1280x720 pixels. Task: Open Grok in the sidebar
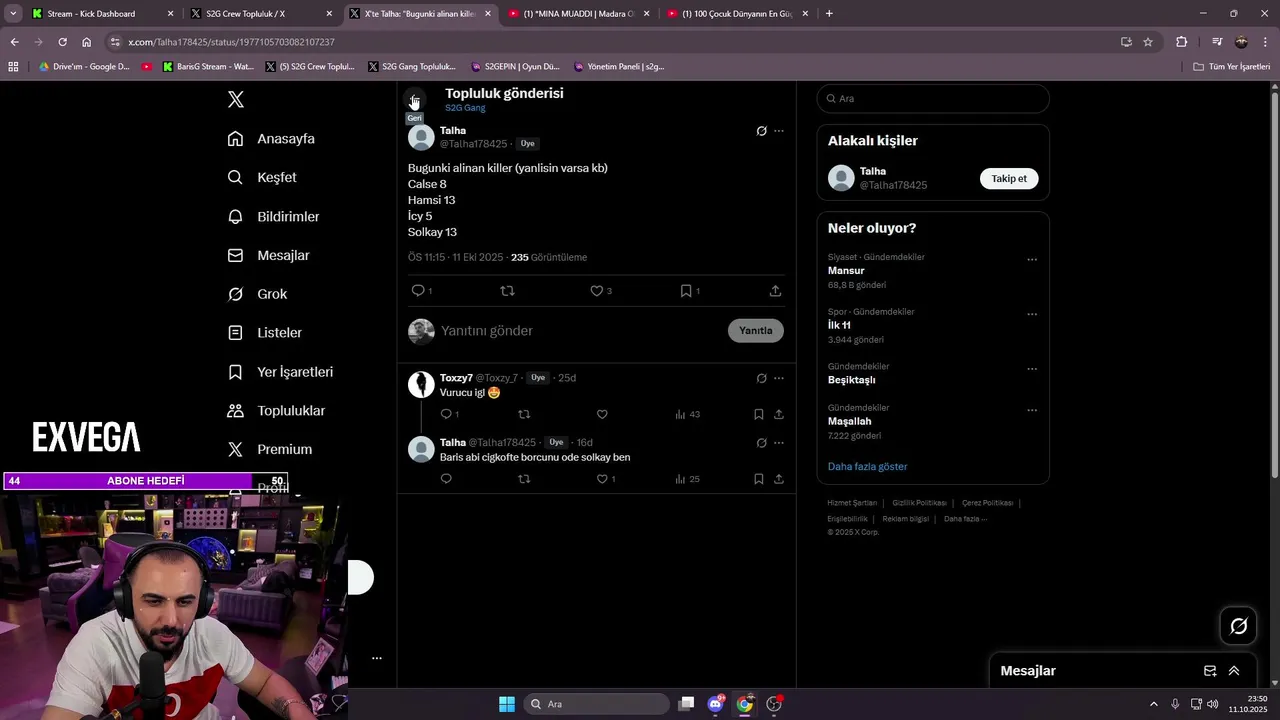click(x=257, y=294)
